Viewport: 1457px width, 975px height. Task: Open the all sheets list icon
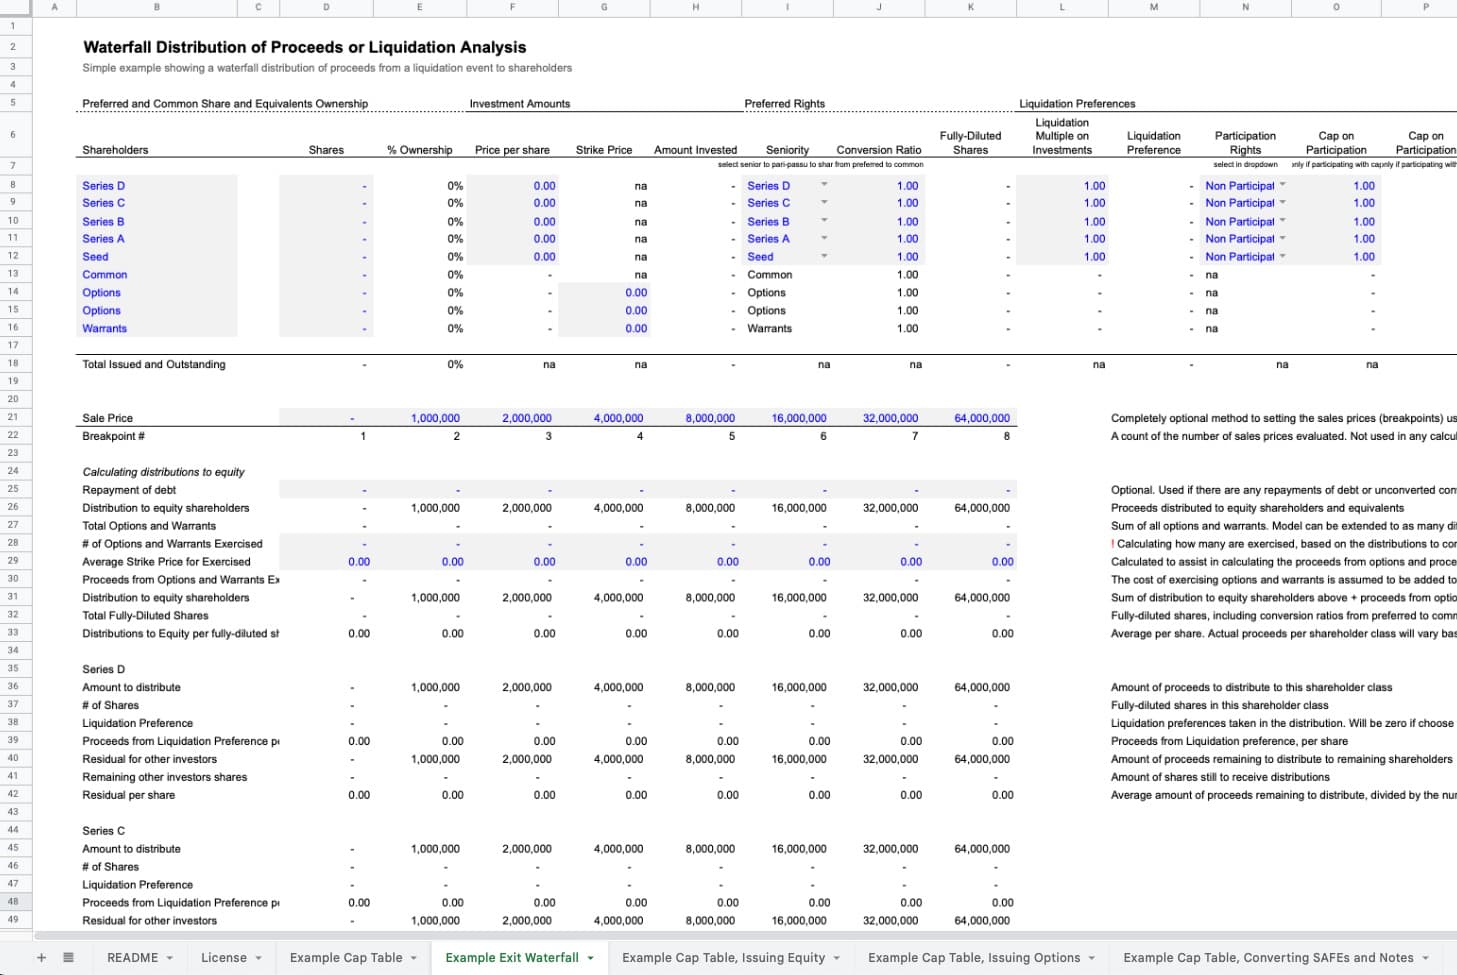pos(68,958)
